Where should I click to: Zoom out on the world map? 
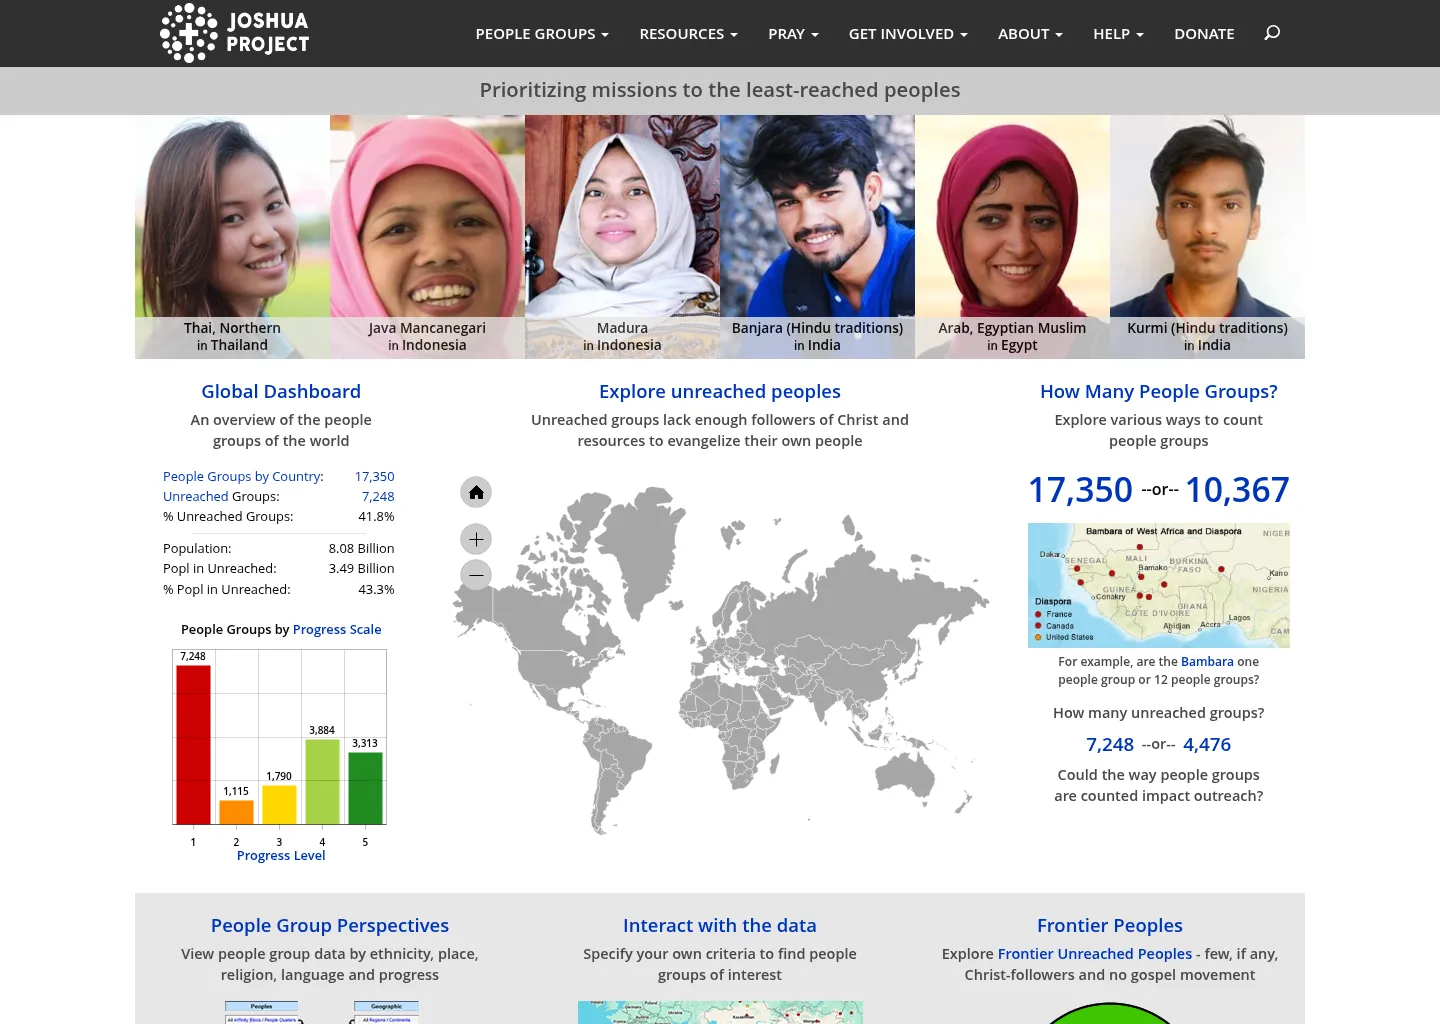[x=476, y=575]
